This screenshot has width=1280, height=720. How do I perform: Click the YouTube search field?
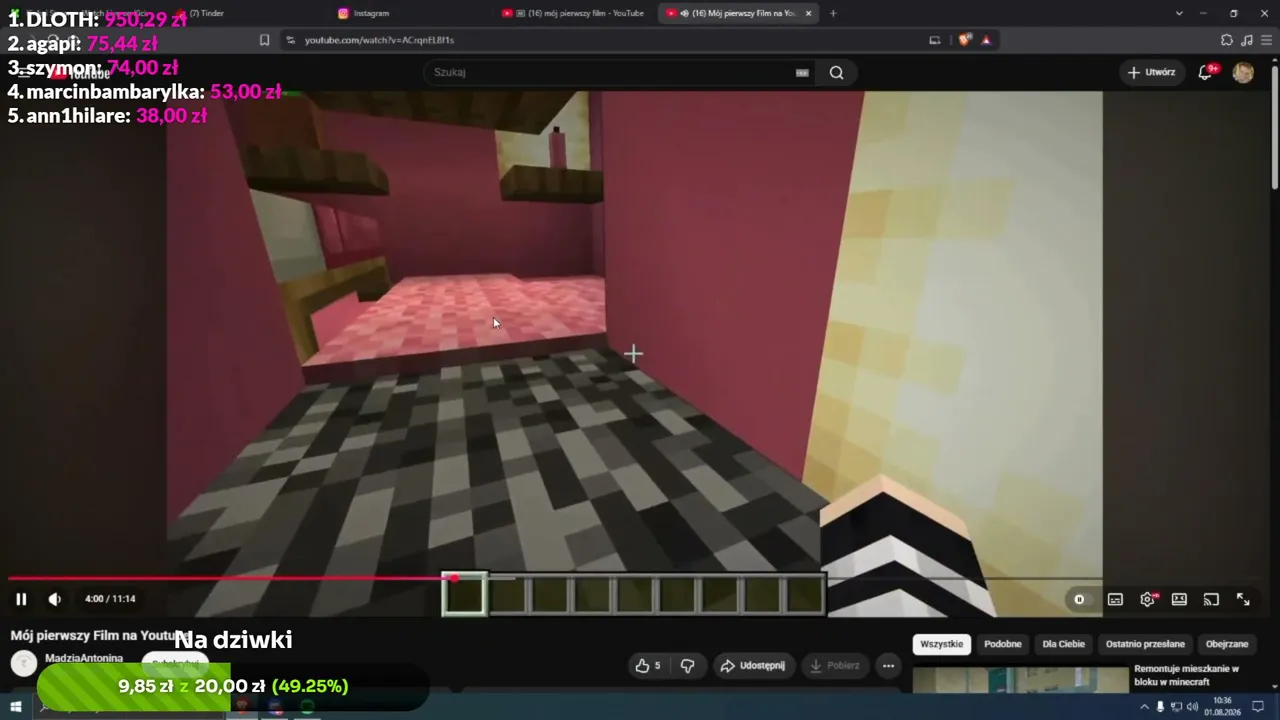coord(608,72)
